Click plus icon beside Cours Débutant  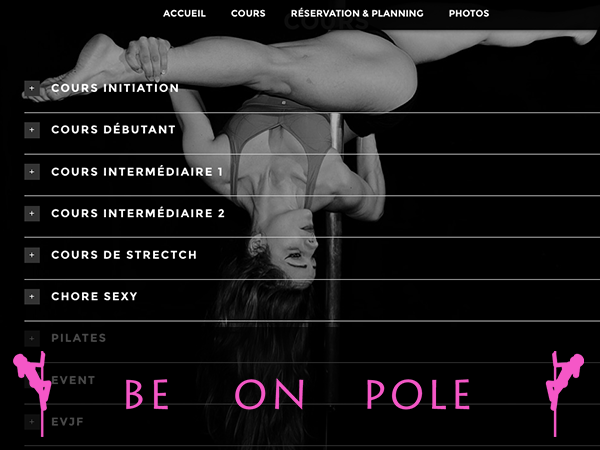(32, 130)
